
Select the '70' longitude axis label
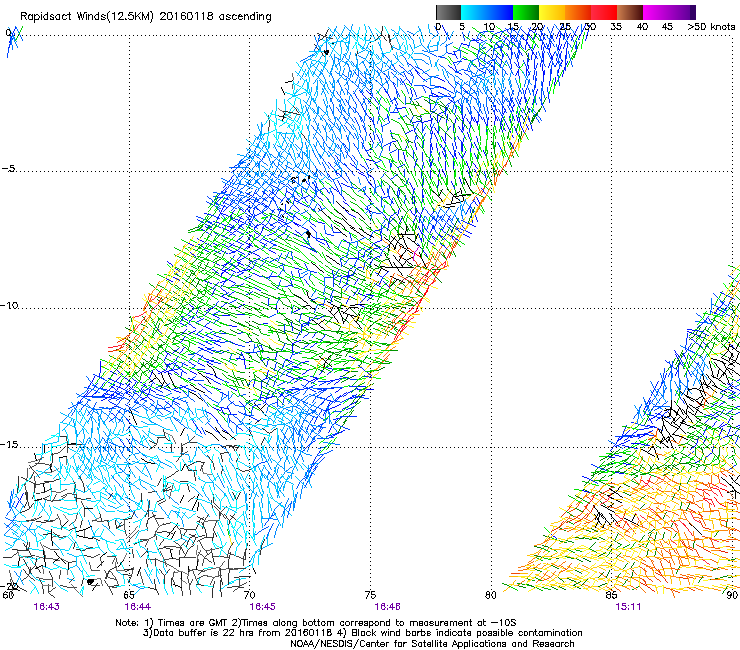250,595
